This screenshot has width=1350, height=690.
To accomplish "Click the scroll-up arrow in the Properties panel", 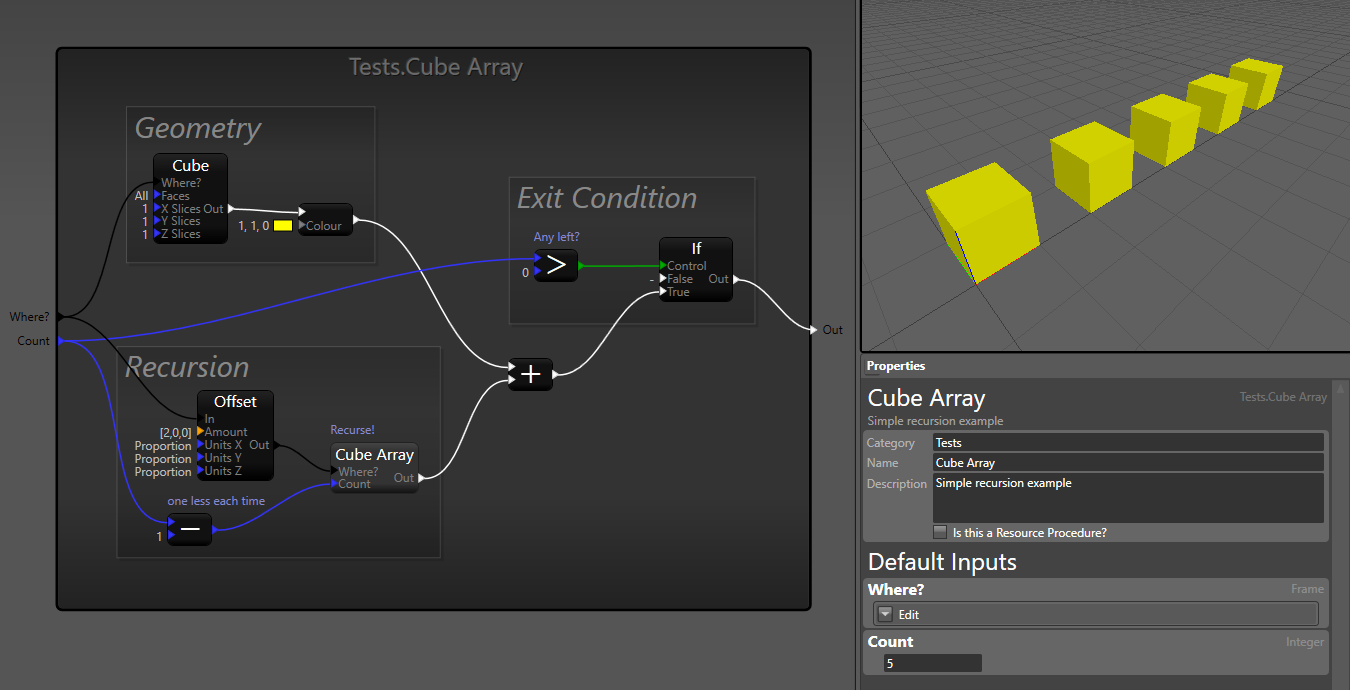I will click(x=1342, y=389).
